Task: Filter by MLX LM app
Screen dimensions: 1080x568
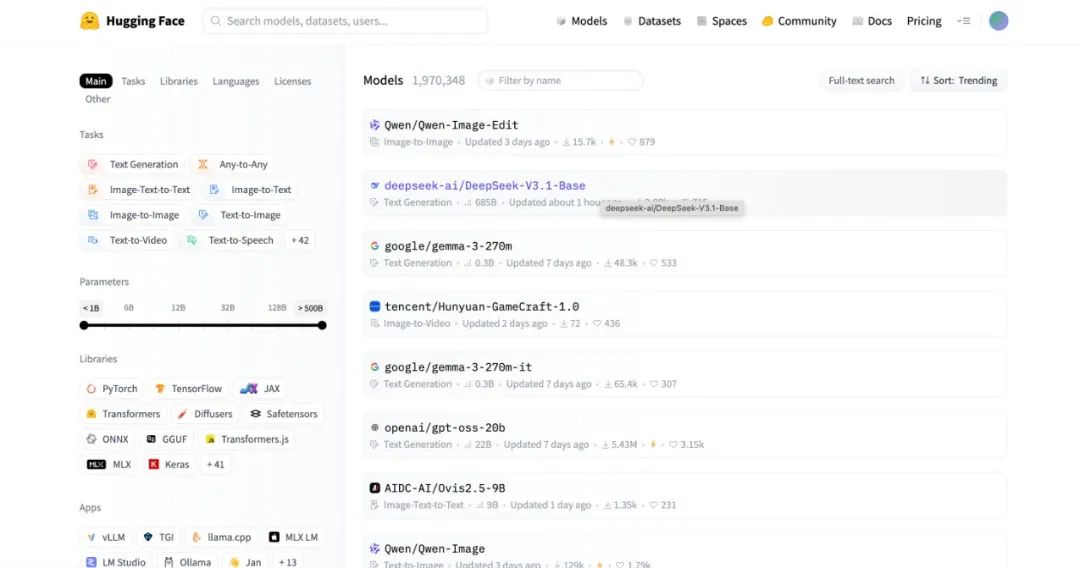Action: click(x=293, y=538)
